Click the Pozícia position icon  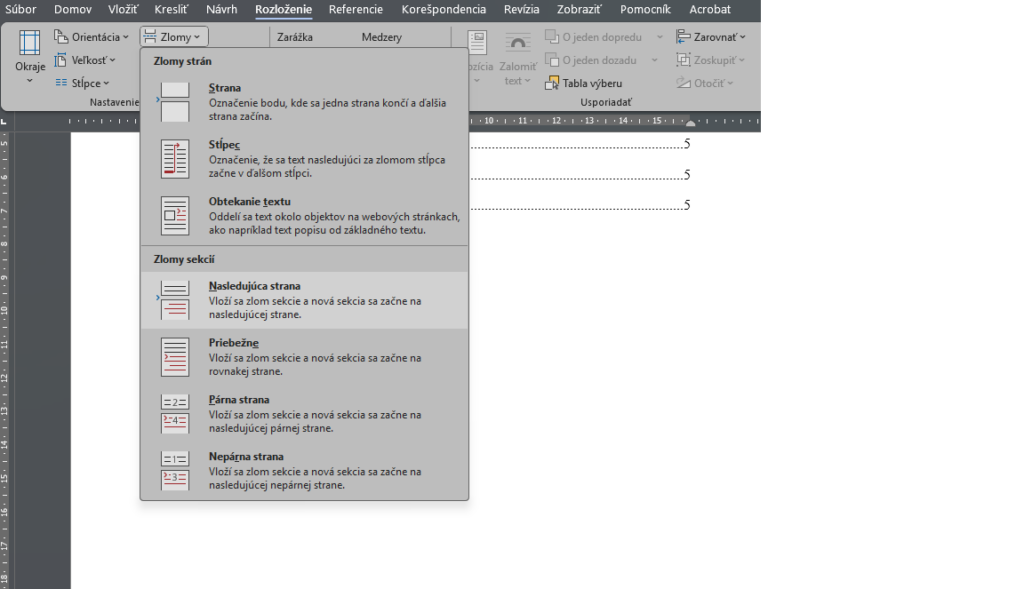pos(478,42)
